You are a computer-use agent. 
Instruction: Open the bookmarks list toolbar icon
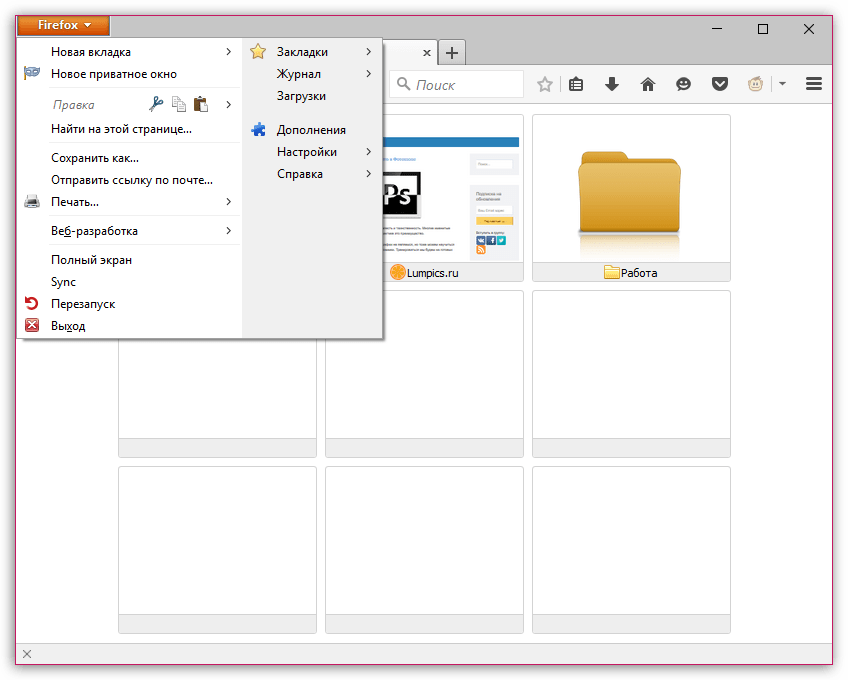click(x=576, y=85)
